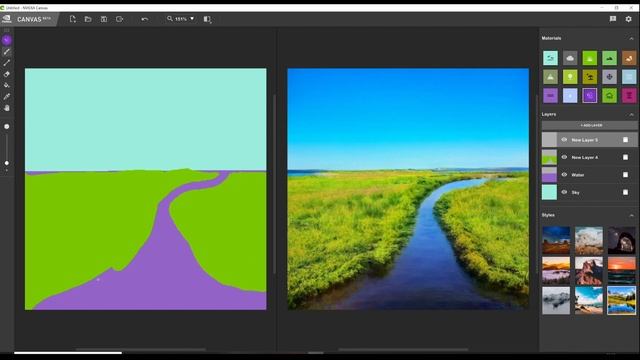640x360 pixels.
Task: Hide the Sky layer
Action: 564,192
